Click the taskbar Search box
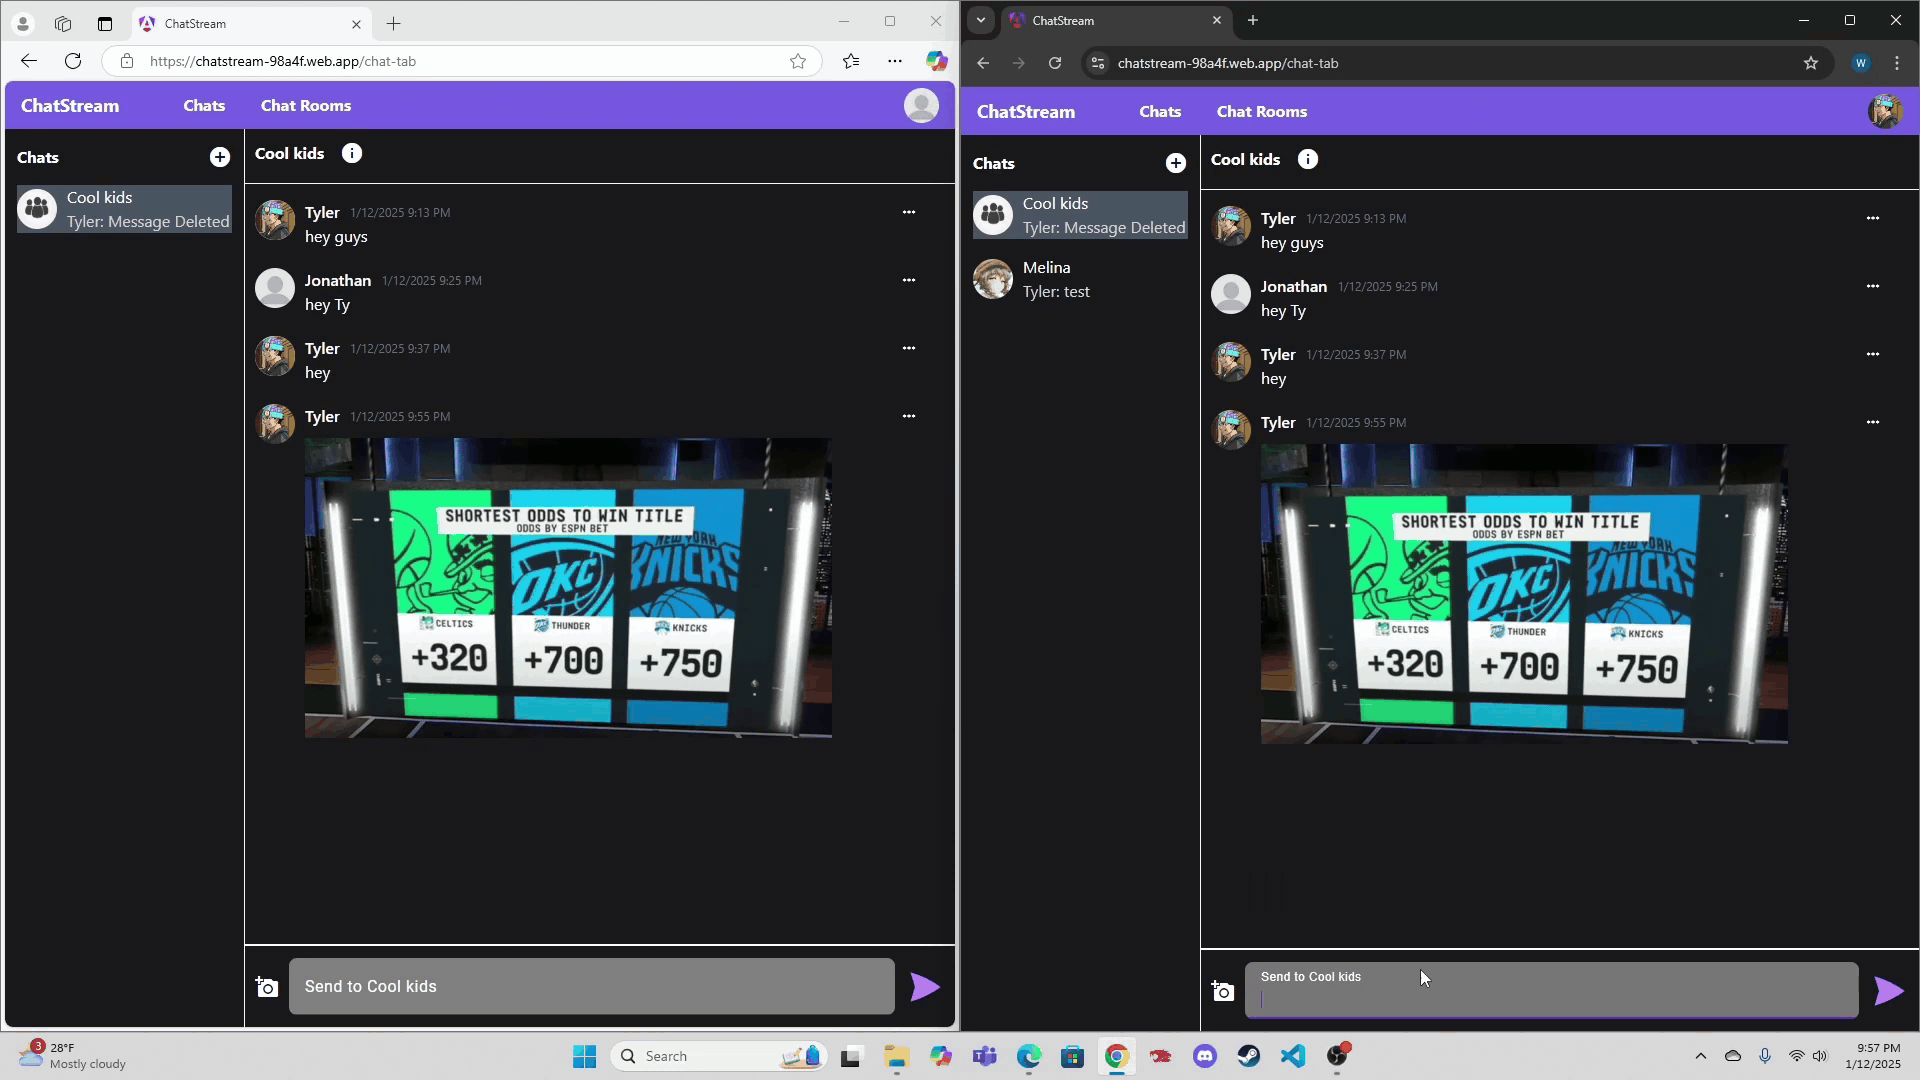1920x1080 pixels. [x=718, y=1056]
